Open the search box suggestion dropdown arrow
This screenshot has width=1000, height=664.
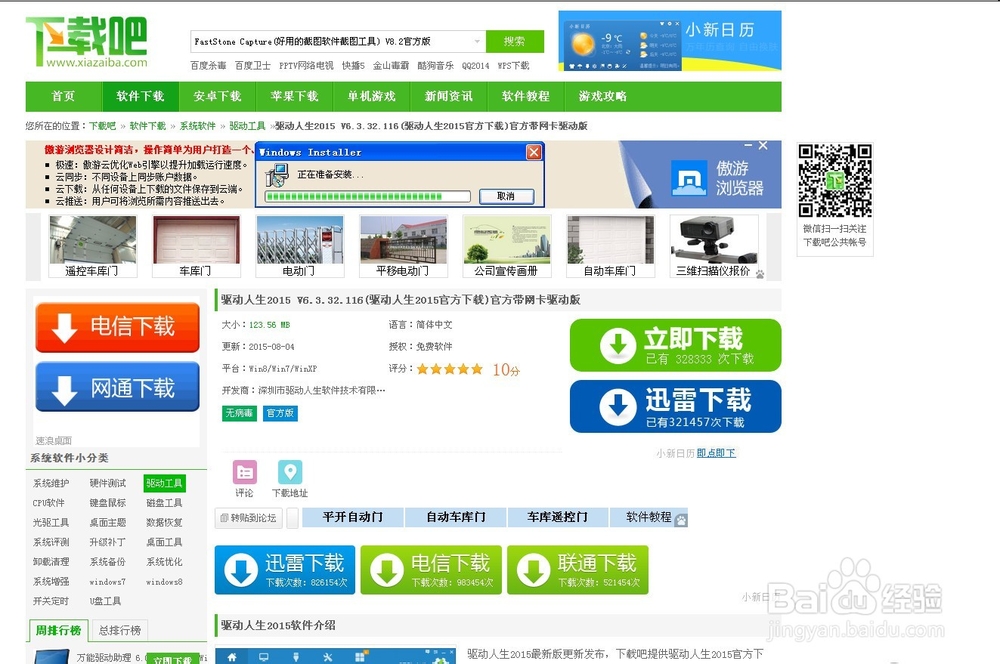pos(477,42)
